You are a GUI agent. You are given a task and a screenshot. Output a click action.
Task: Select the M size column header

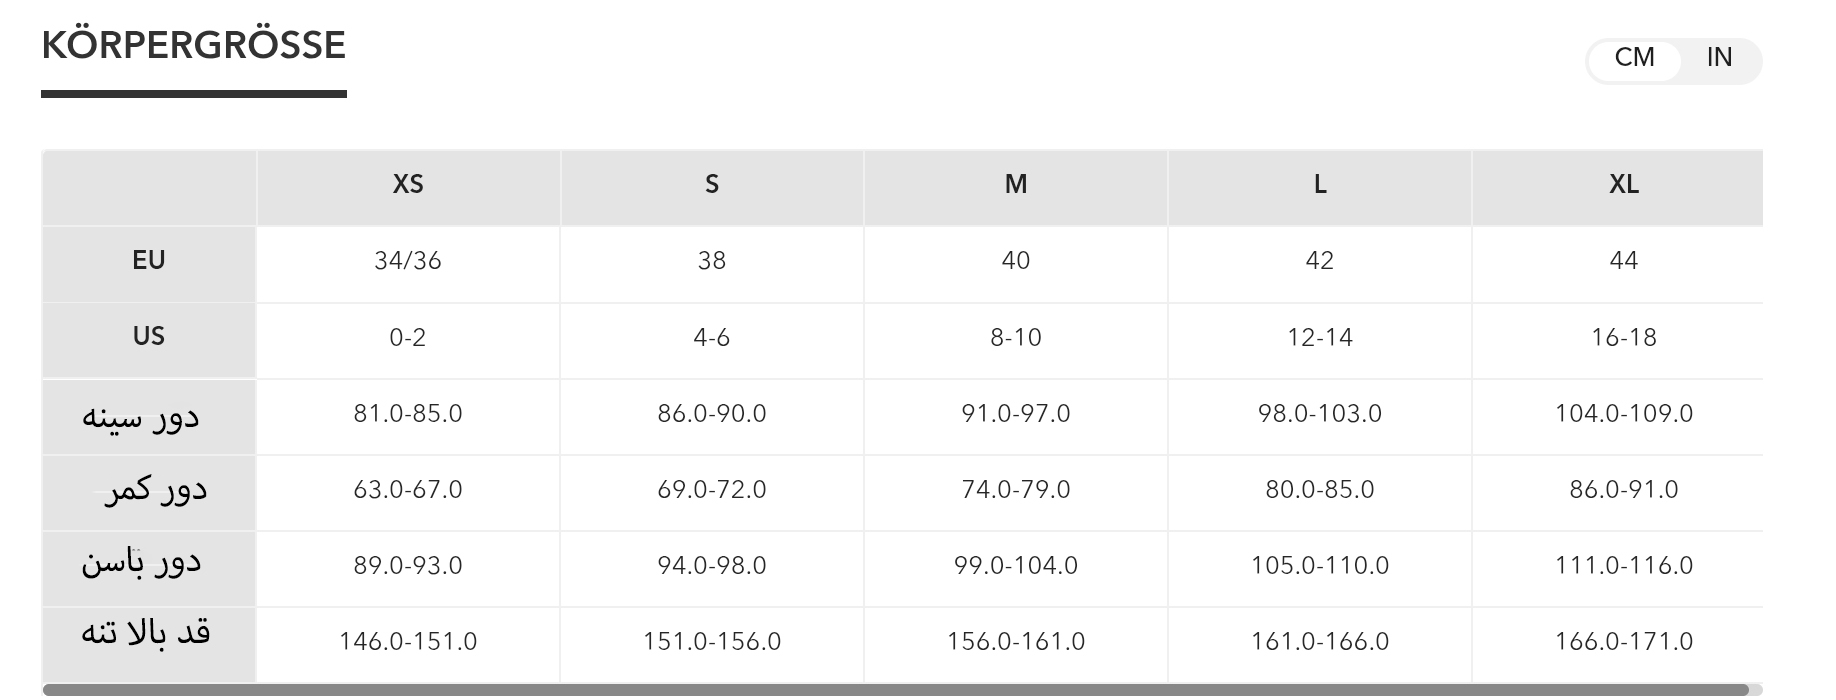1016,185
